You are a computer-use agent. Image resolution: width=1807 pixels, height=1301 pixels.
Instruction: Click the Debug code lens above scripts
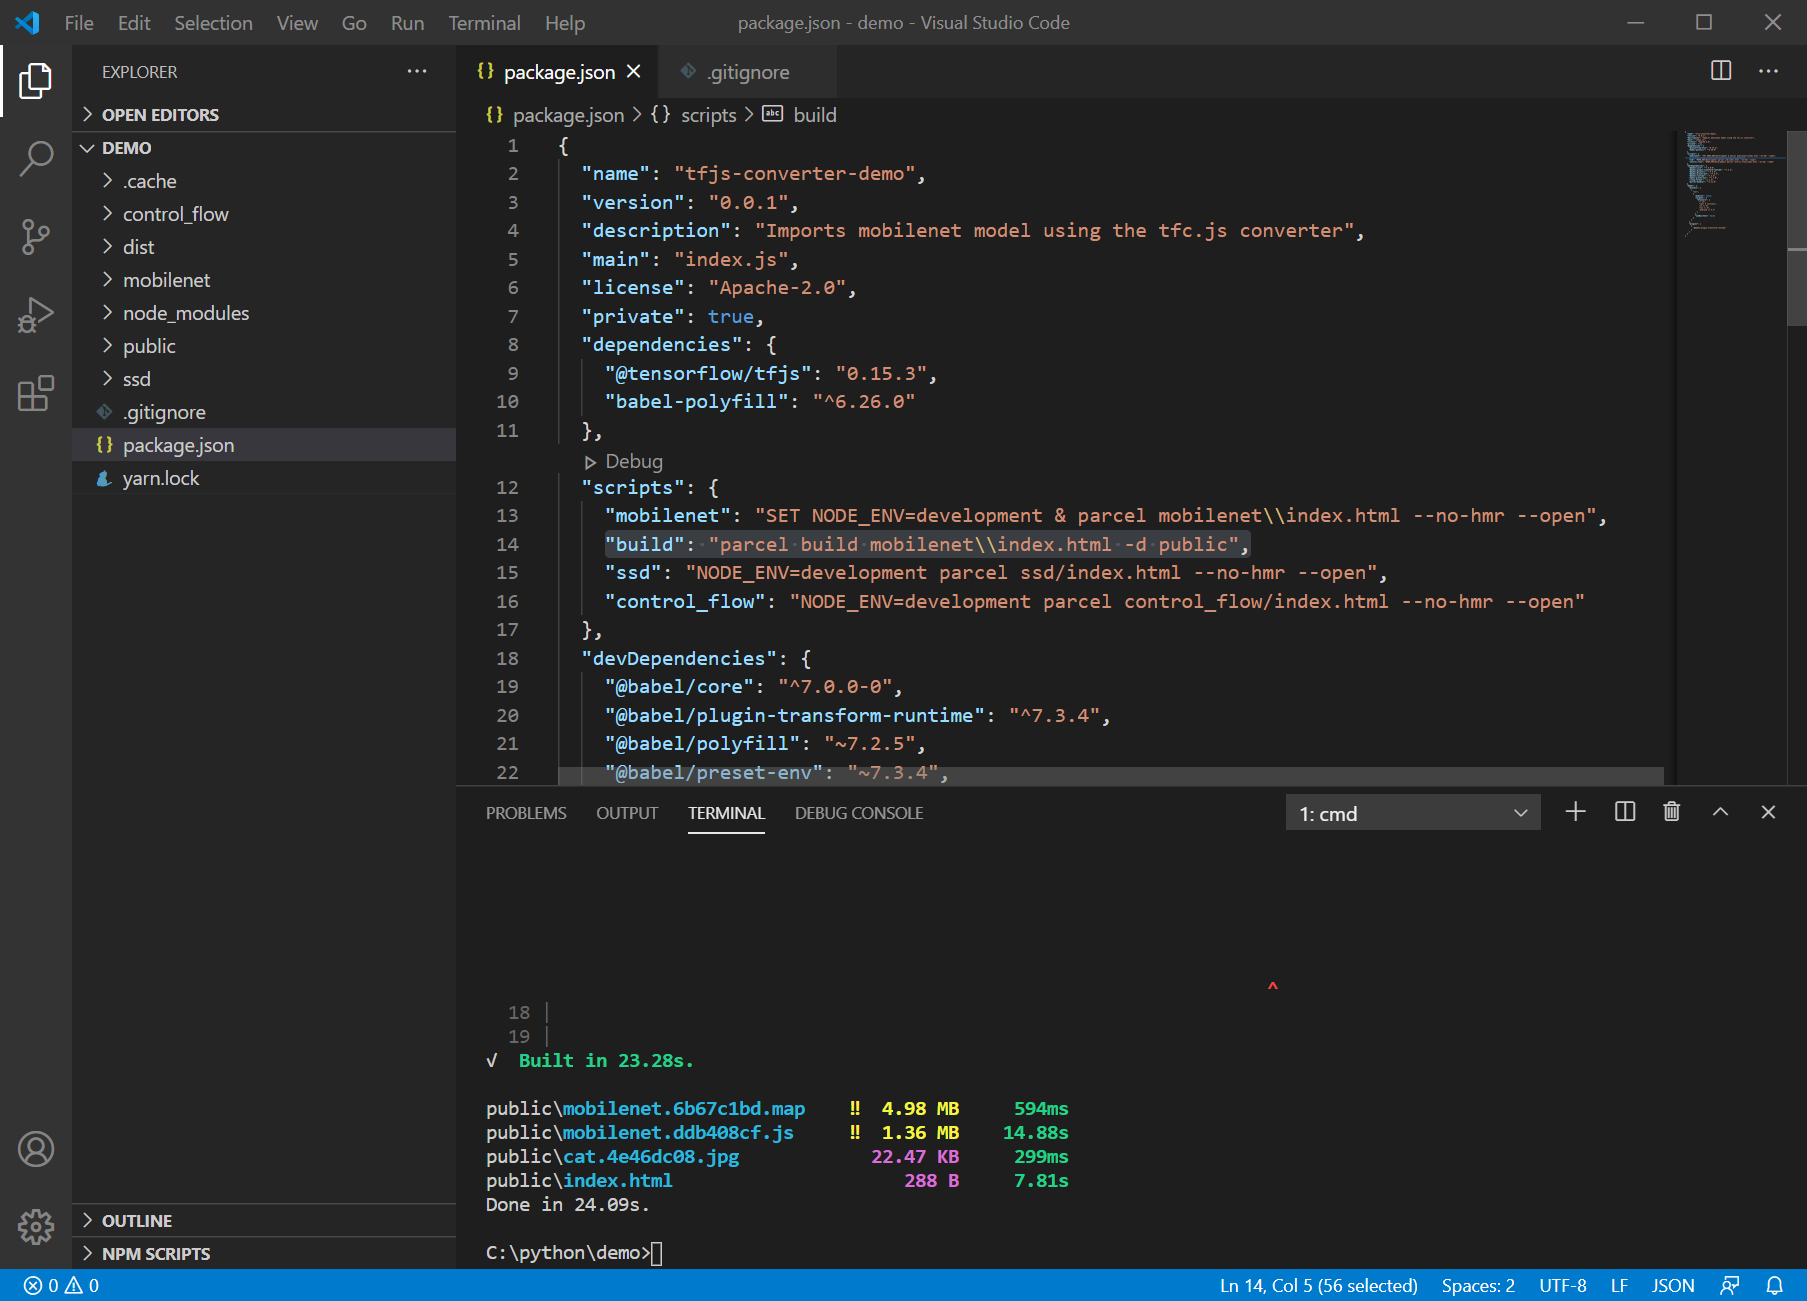click(x=624, y=461)
